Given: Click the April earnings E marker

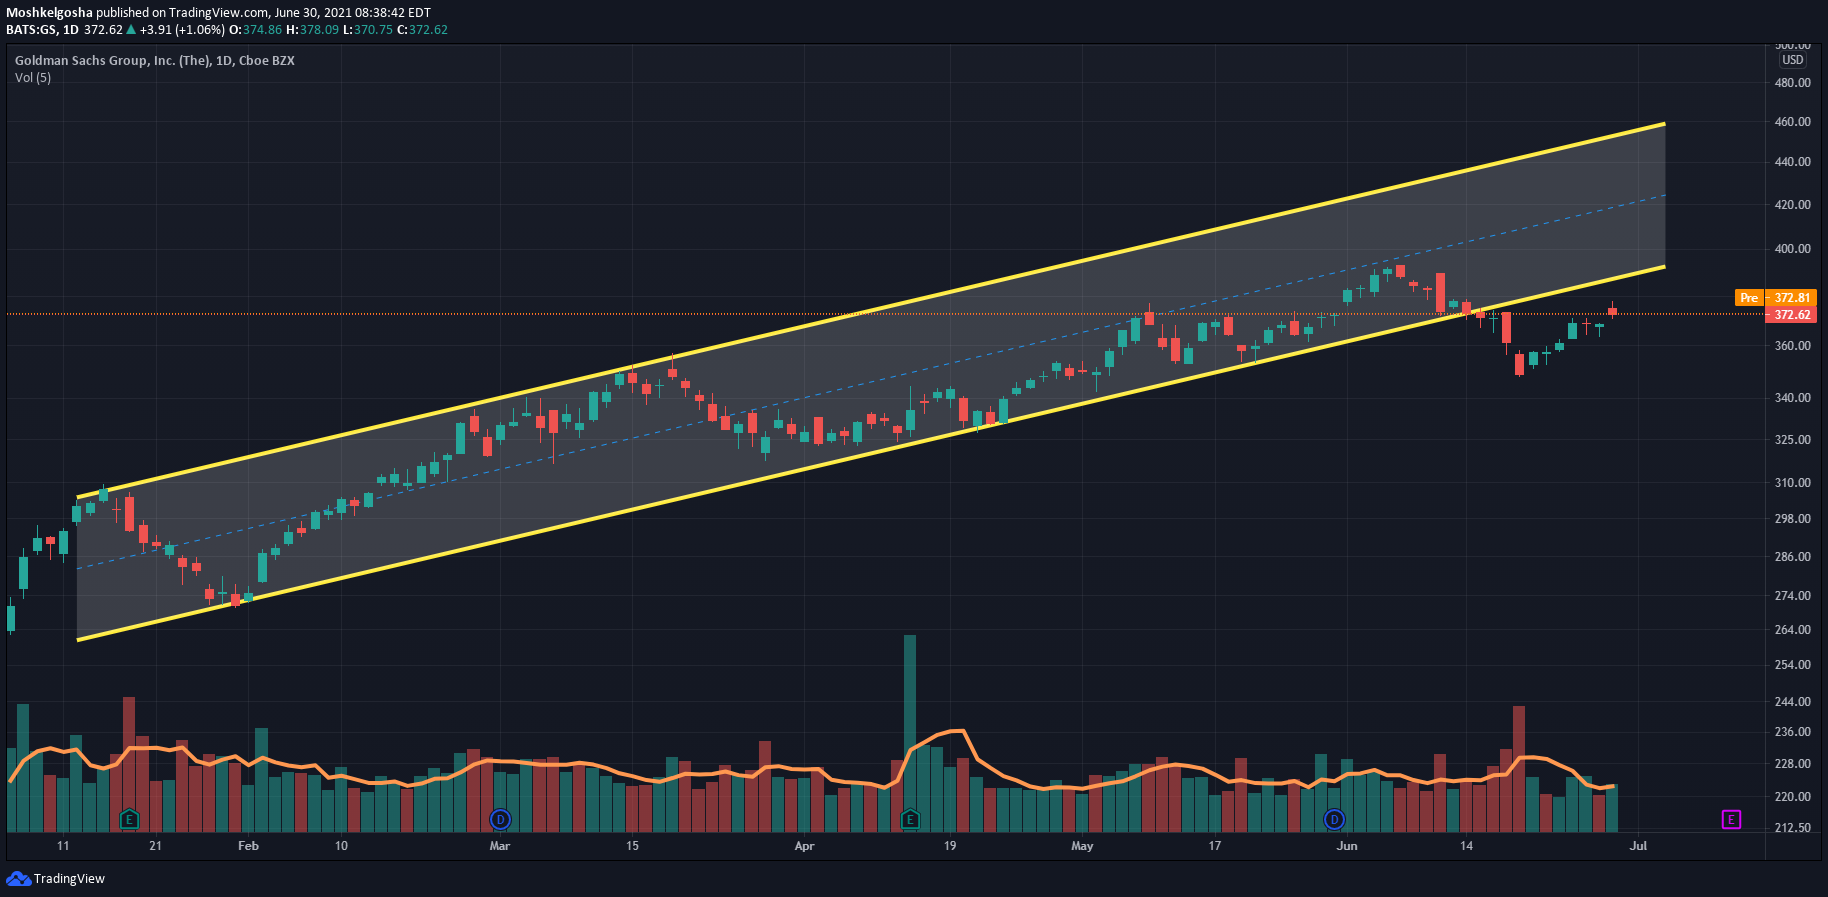Looking at the screenshot, I should (910, 820).
